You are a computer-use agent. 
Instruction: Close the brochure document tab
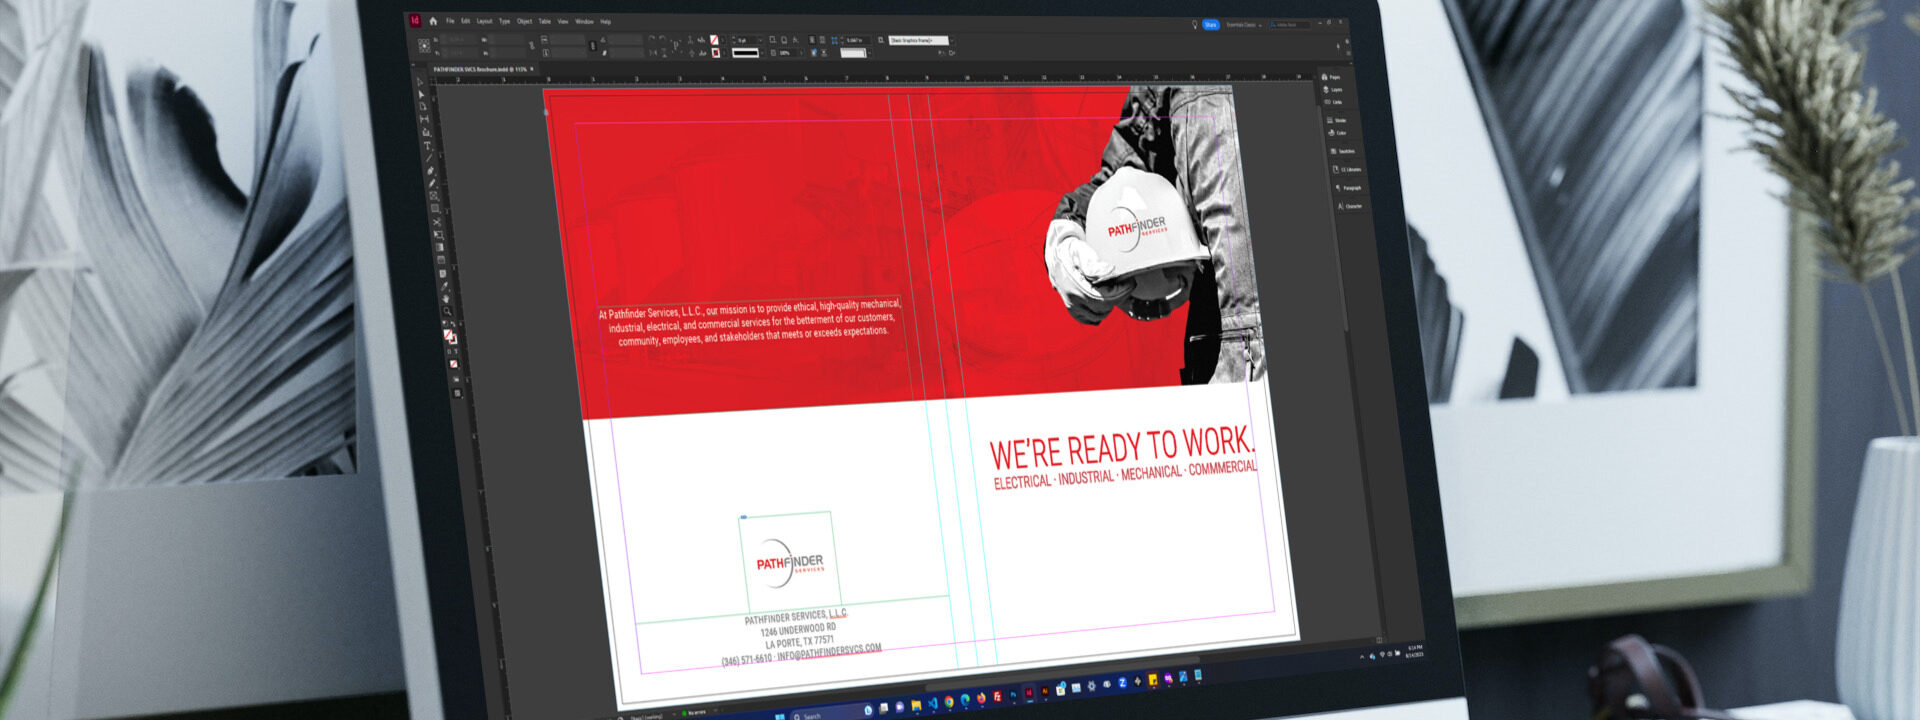tap(532, 69)
